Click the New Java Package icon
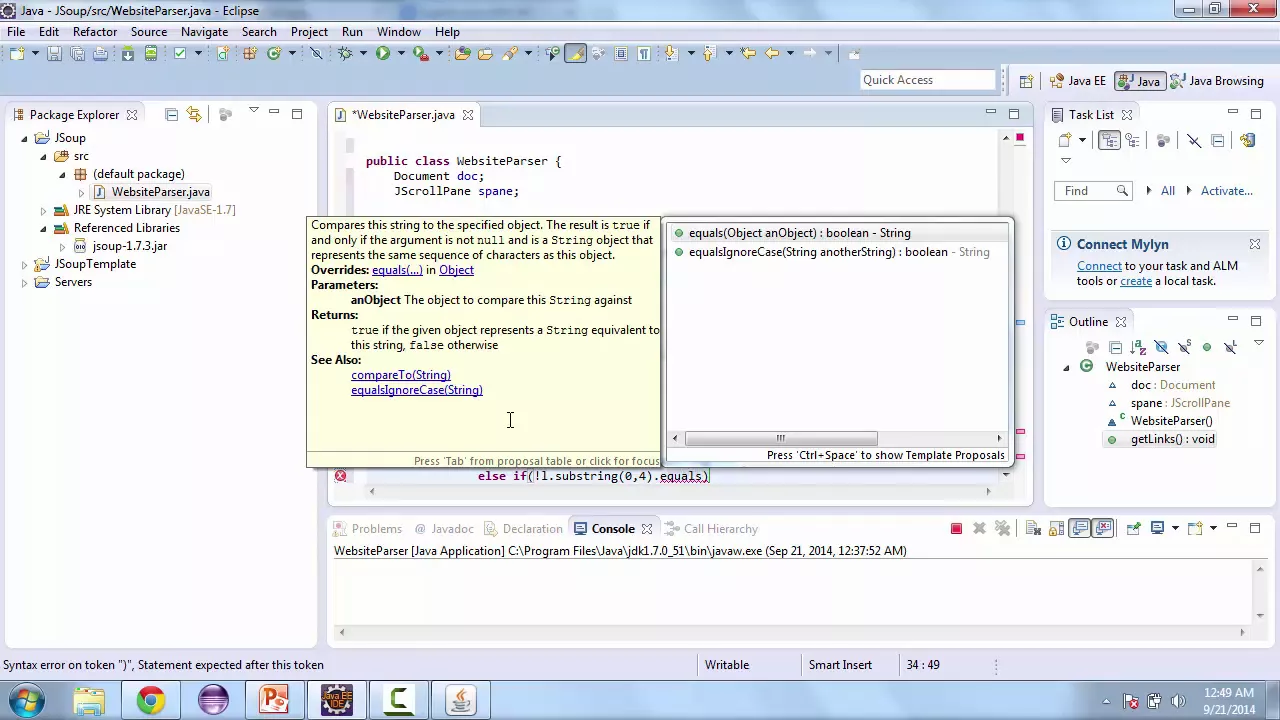The height and width of the screenshot is (720, 1280). pos(249,53)
